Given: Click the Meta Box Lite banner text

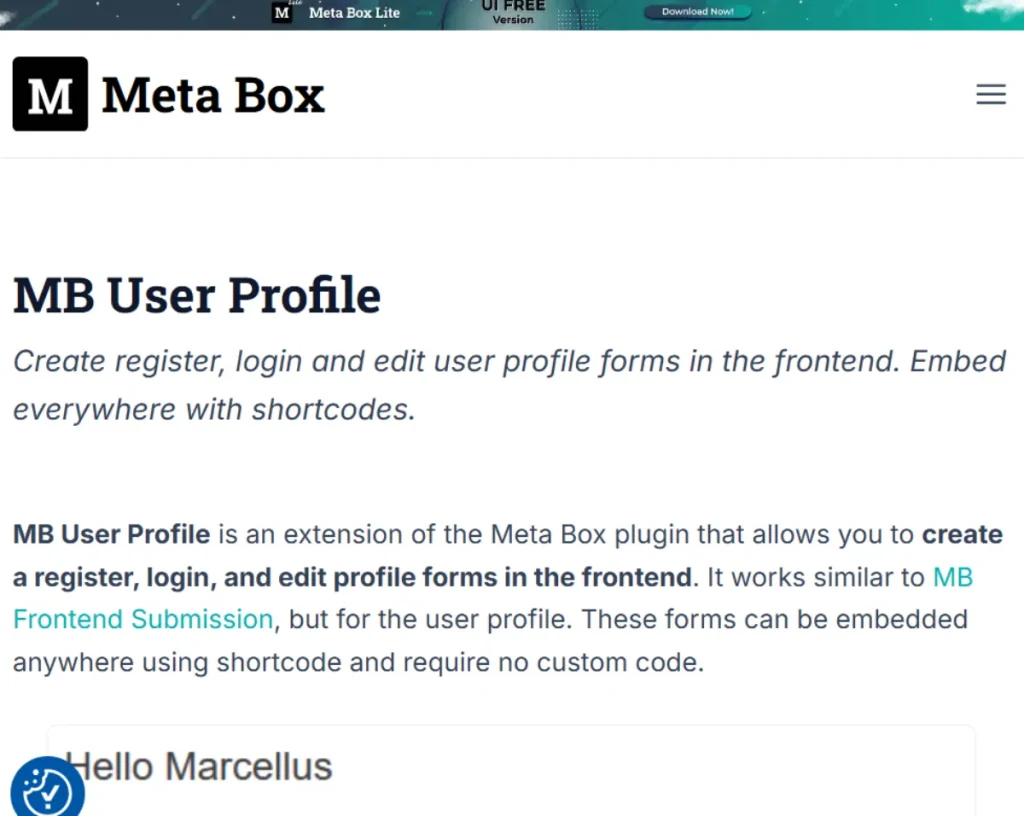Looking at the screenshot, I should click(x=354, y=12).
